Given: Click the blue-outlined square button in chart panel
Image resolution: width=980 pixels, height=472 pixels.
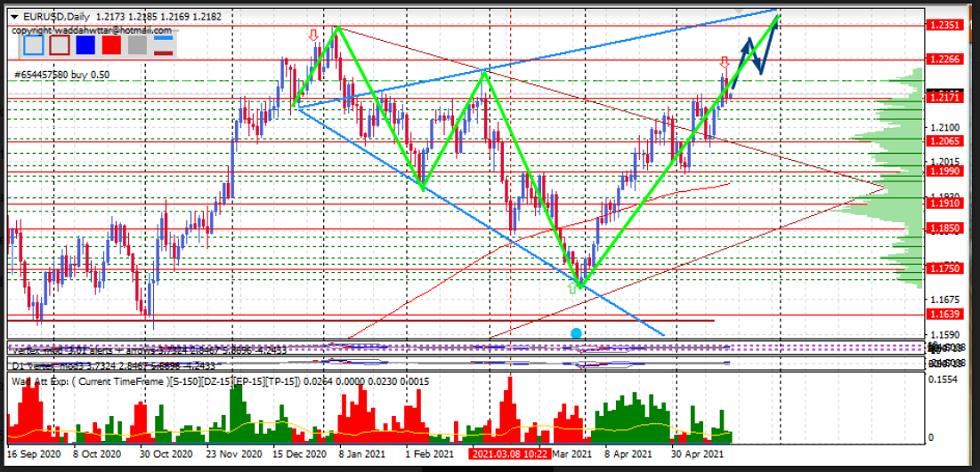Looking at the screenshot, I should [33, 44].
